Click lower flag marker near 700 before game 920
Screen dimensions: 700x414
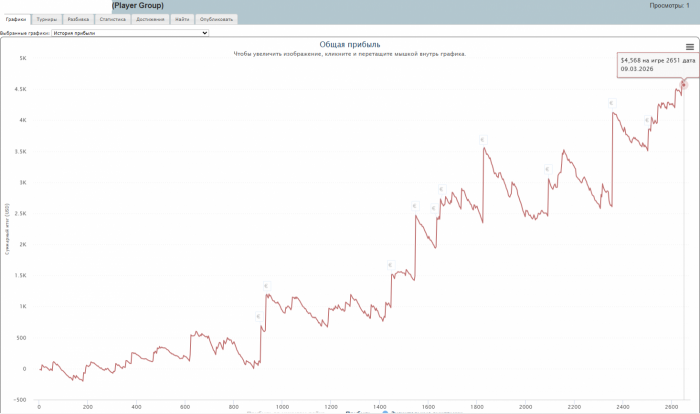258,317
